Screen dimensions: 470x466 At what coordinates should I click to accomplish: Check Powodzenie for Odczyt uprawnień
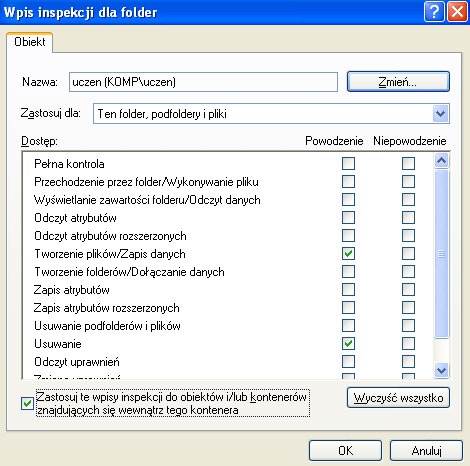tap(348, 362)
